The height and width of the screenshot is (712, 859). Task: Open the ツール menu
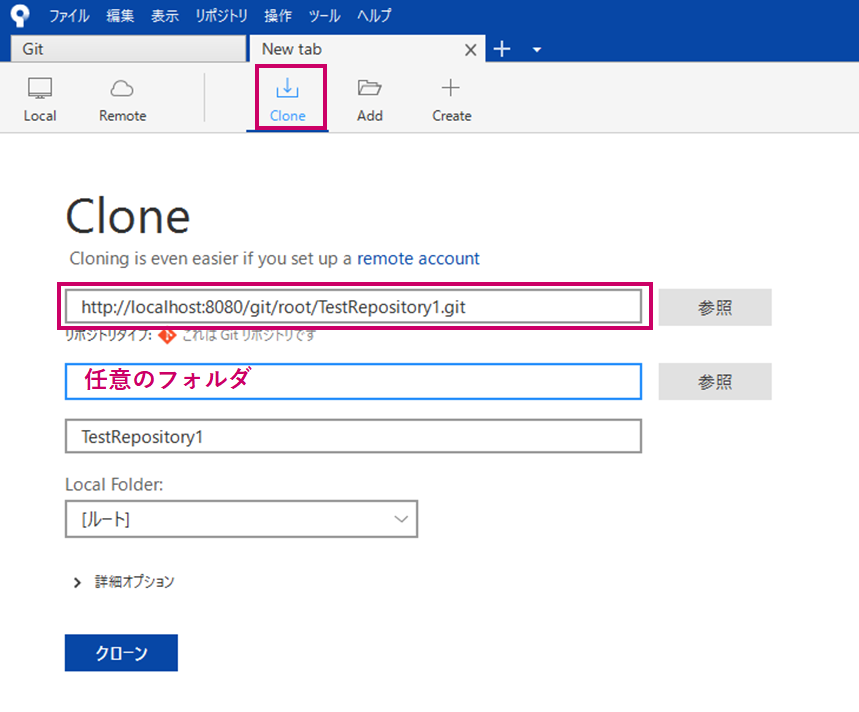[323, 15]
